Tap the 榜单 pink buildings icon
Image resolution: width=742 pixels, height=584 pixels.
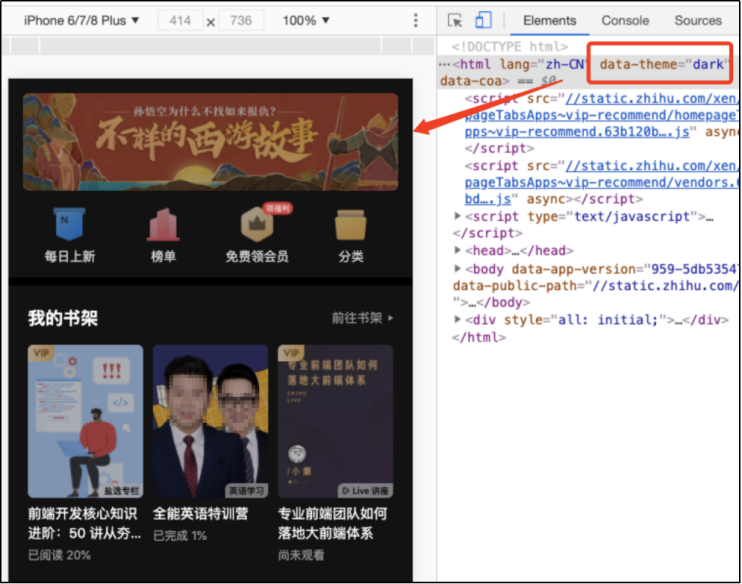click(163, 224)
